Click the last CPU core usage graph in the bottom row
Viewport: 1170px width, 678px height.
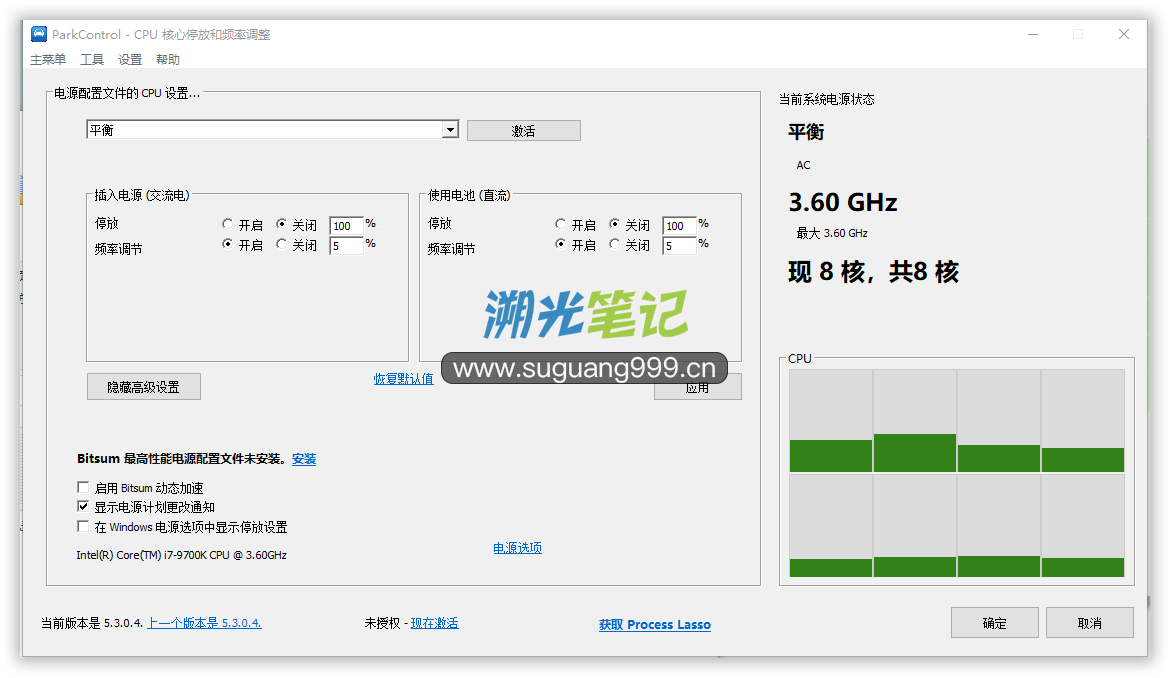(x=1083, y=526)
